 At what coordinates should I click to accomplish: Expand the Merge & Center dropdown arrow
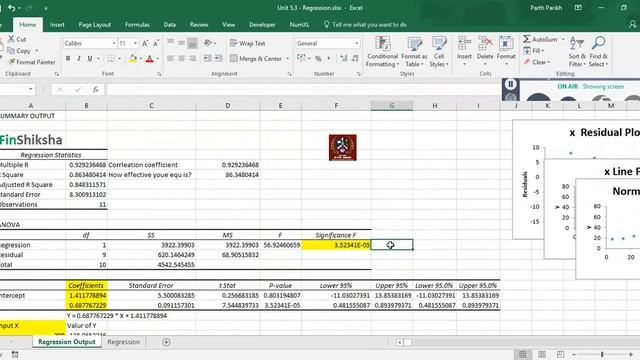[287, 59]
